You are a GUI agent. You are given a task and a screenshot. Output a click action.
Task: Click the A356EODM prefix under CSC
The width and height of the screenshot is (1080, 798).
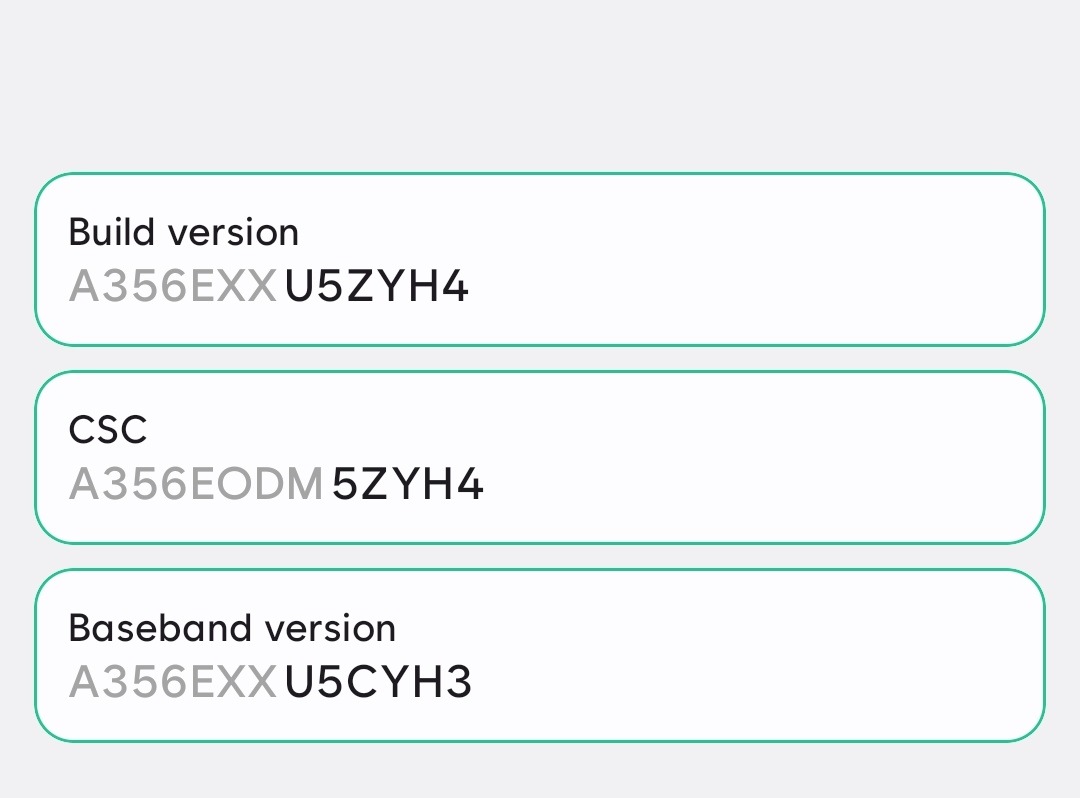point(196,483)
